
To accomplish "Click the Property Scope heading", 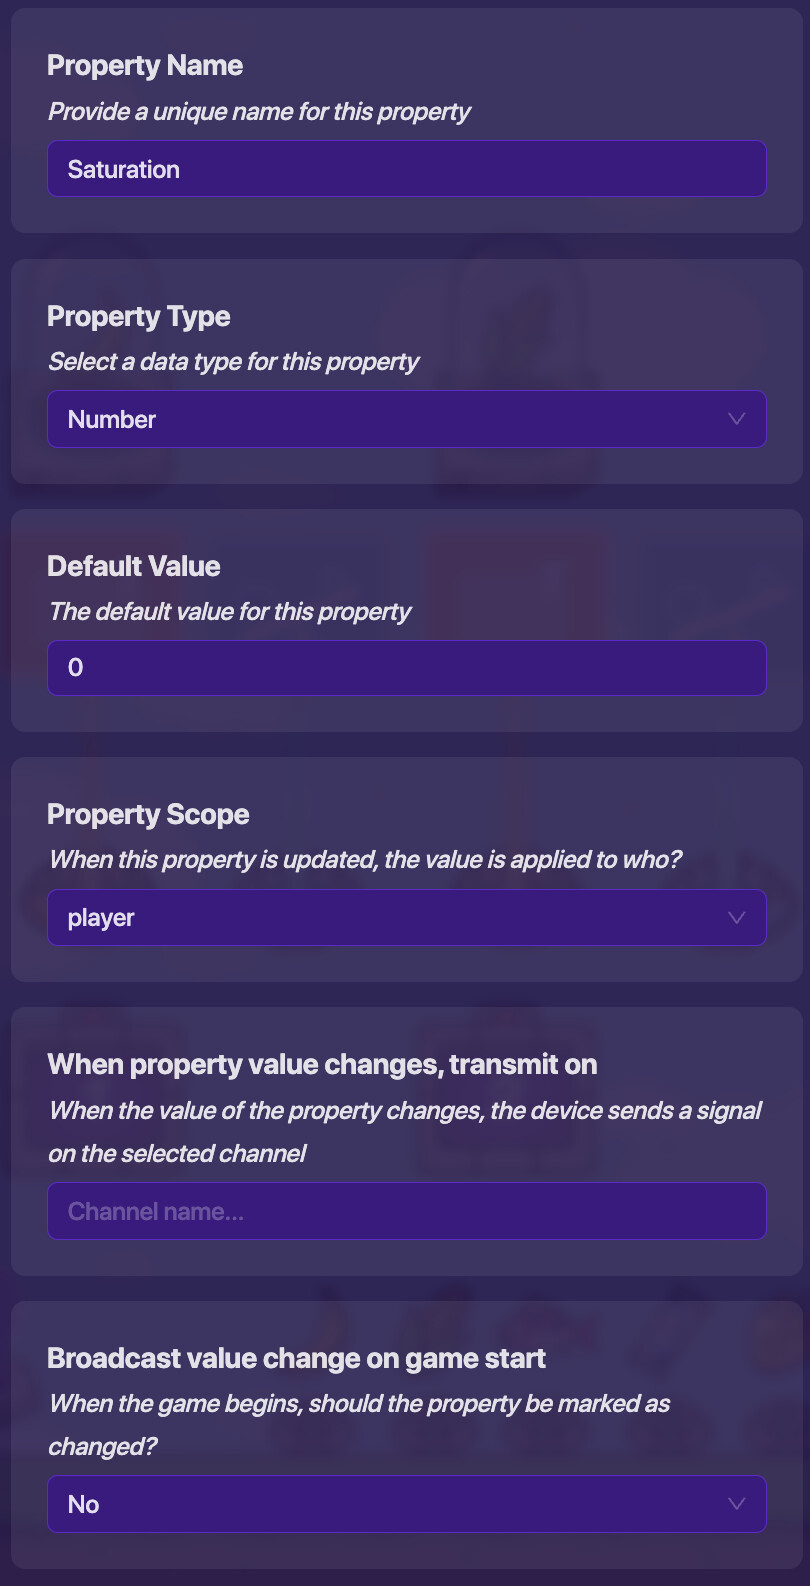I will click(x=148, y=814).
